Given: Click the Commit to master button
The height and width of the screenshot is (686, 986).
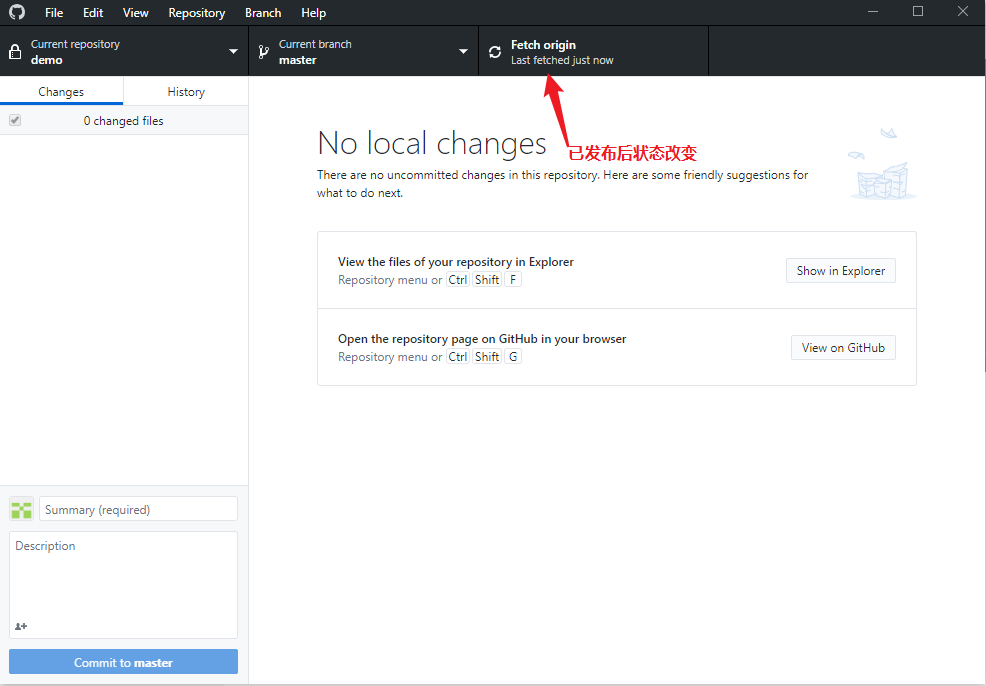Looking at the screenshot, I should click(x=123, y=662).
